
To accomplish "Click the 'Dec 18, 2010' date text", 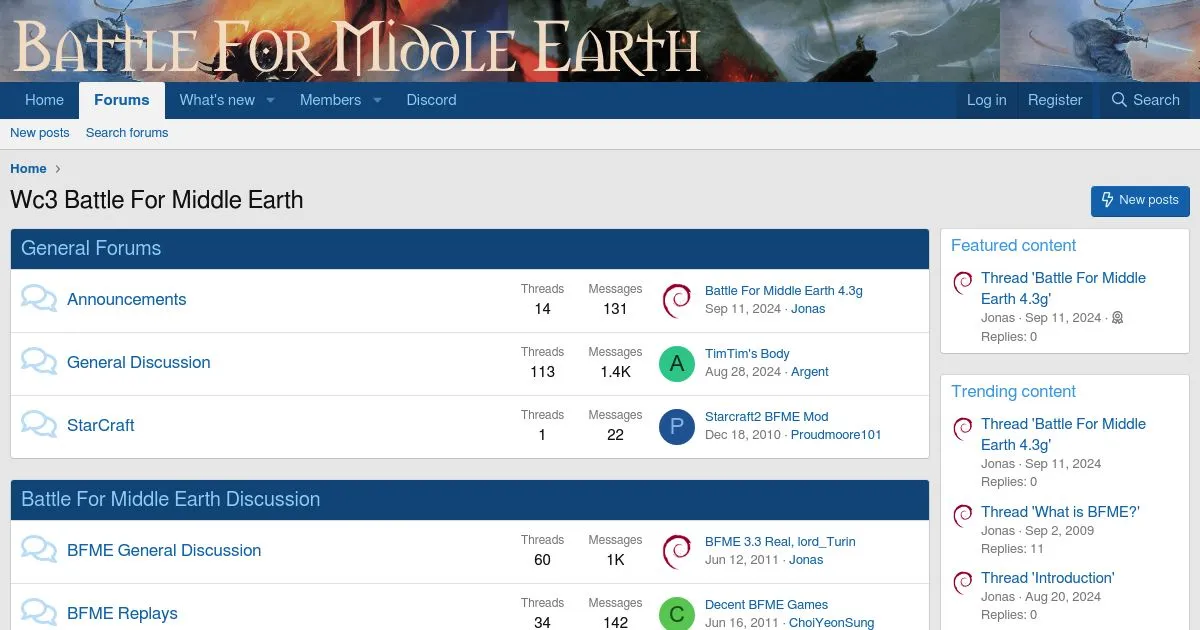I will pos(743,435).
